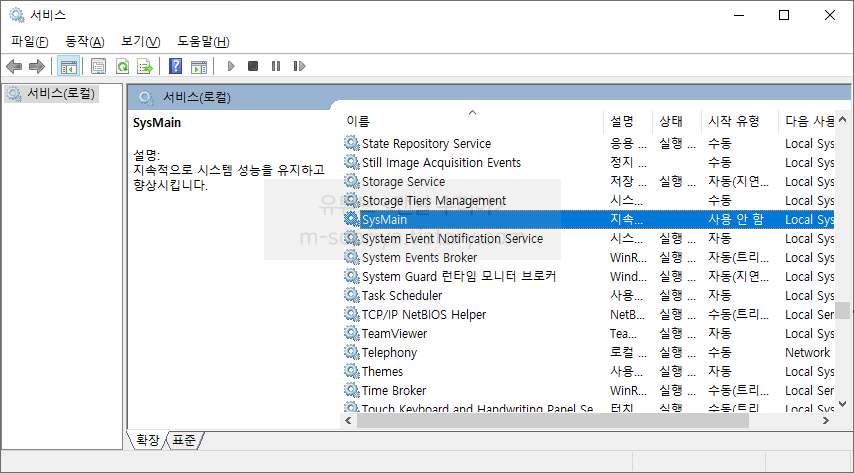The height and width of the screenshot is (473, 854).
Task: Select the Time Broker service name
Action: (394, 391)
